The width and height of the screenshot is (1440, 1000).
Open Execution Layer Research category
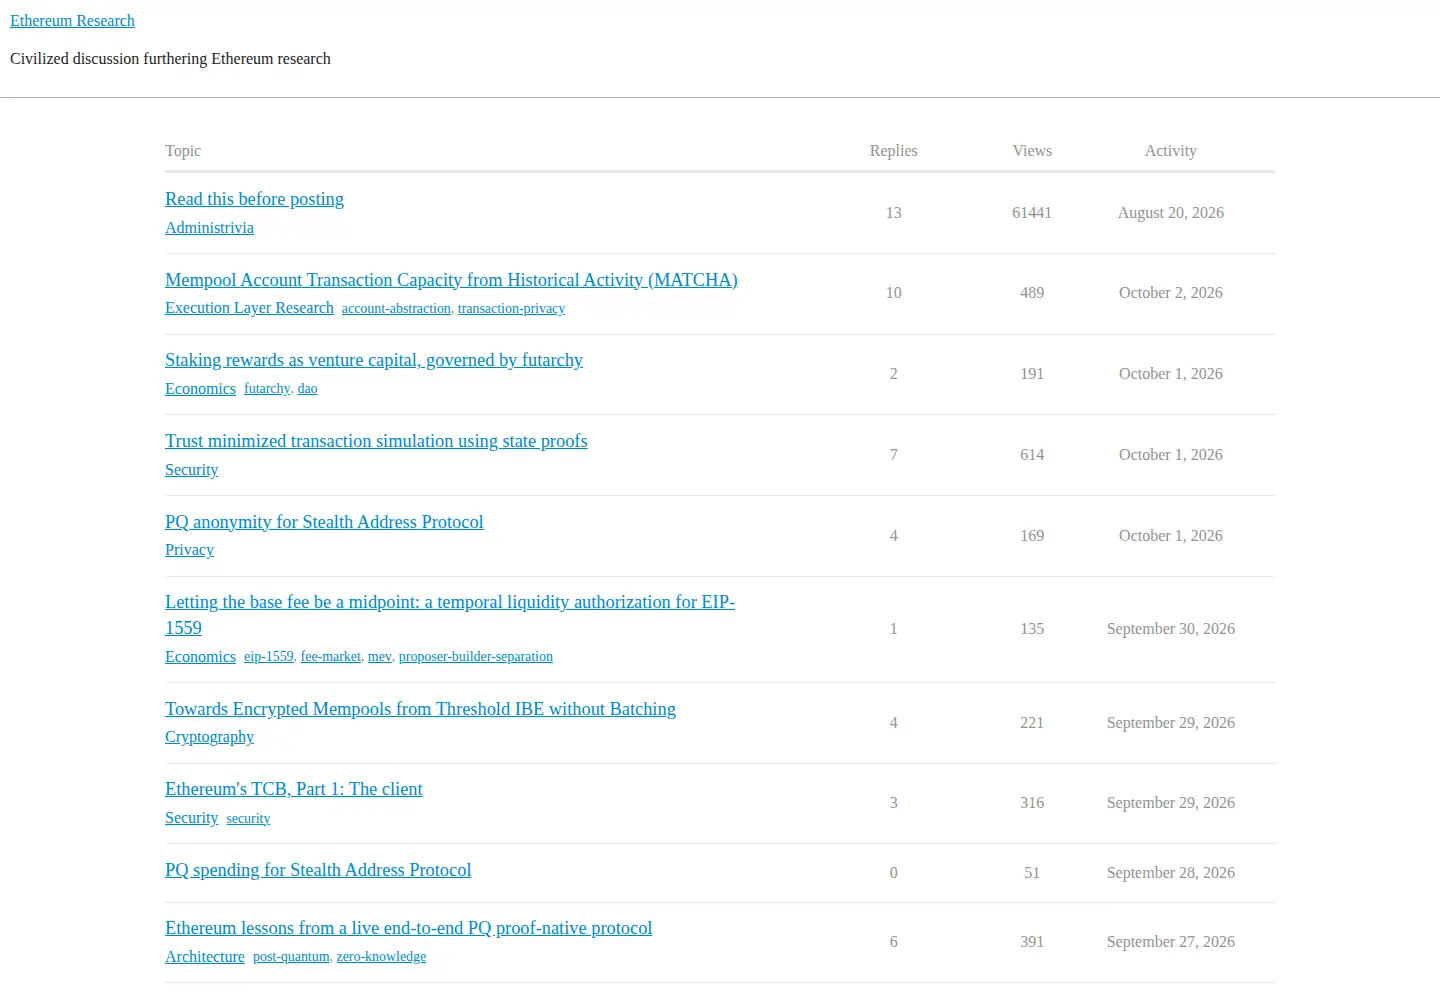249,308
